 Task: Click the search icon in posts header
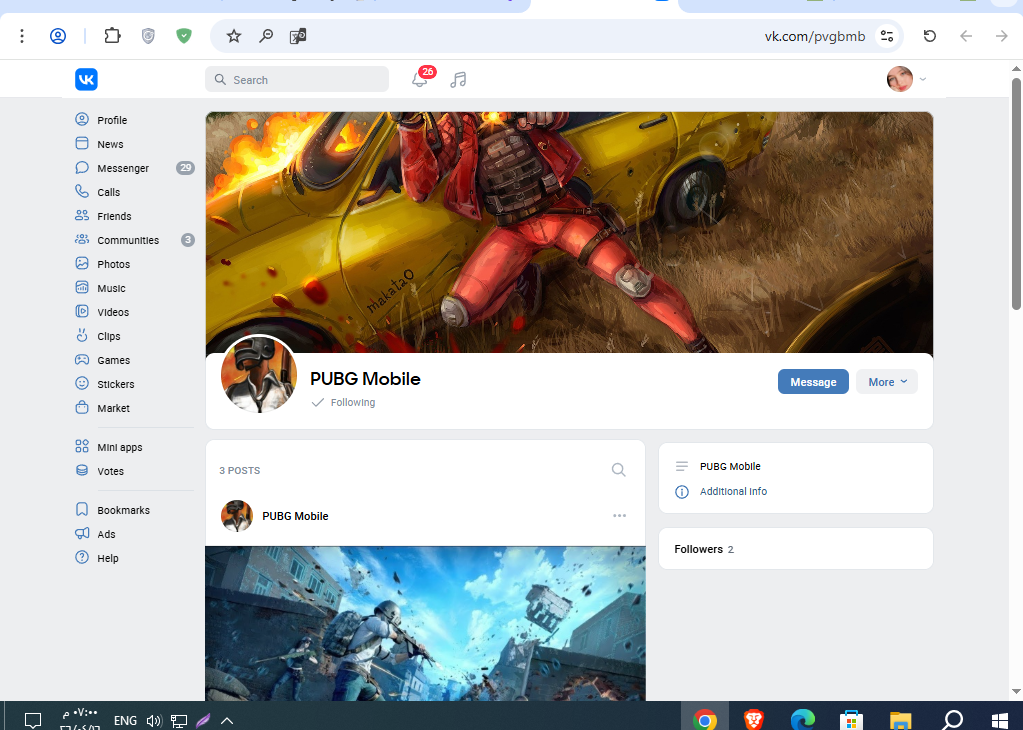[618, 470]
